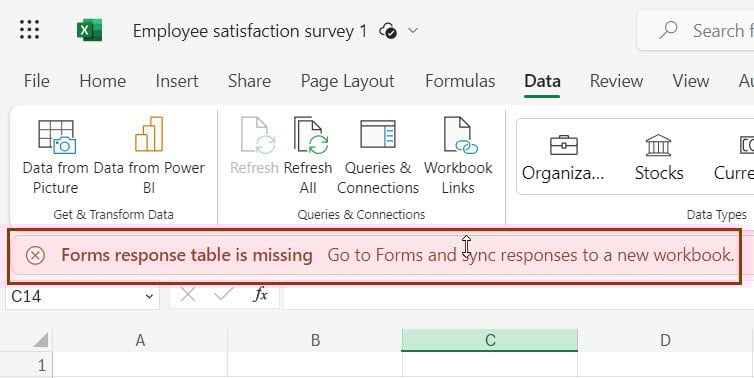Open the Insert tab
754x378 pixels.
177,81
